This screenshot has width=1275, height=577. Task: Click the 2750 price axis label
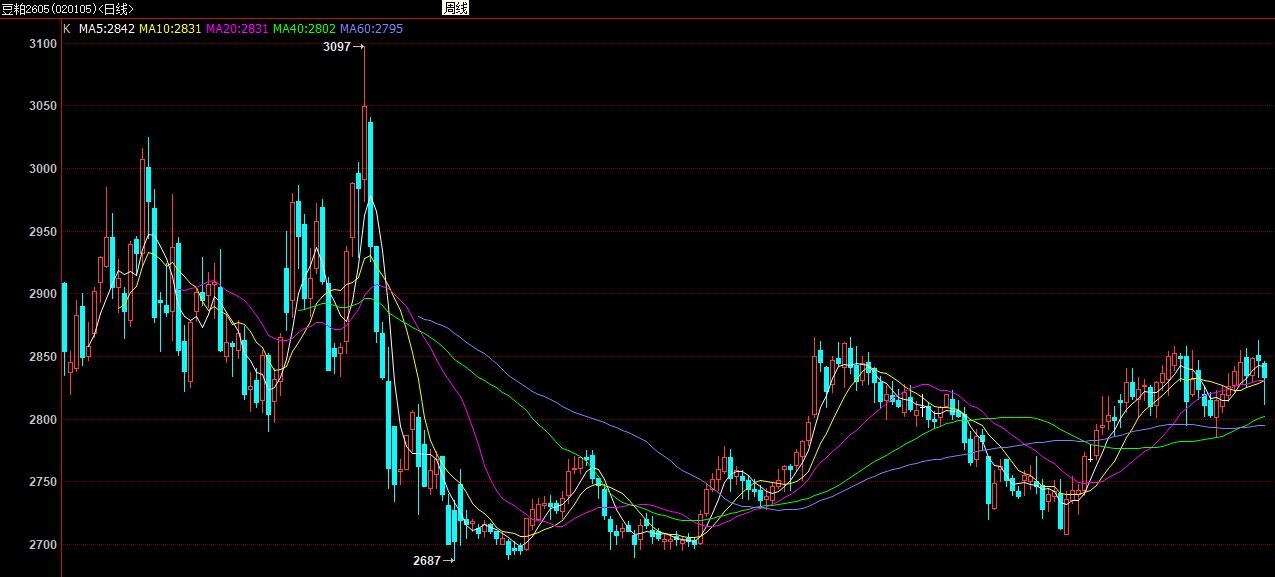[43, 482]
